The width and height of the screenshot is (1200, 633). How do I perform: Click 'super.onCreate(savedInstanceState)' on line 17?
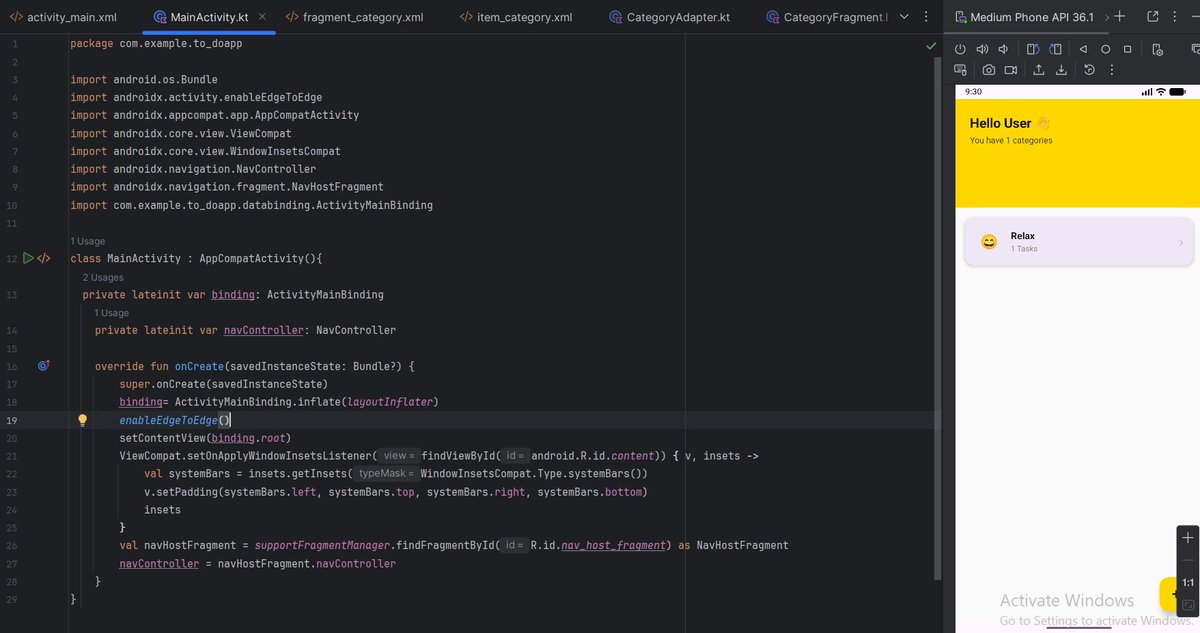tap(223, 384)
